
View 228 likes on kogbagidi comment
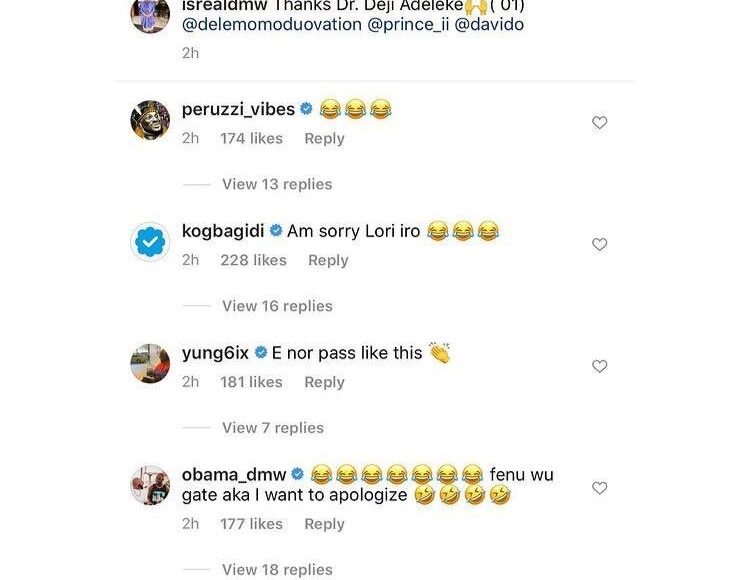(x=254, y=261)
